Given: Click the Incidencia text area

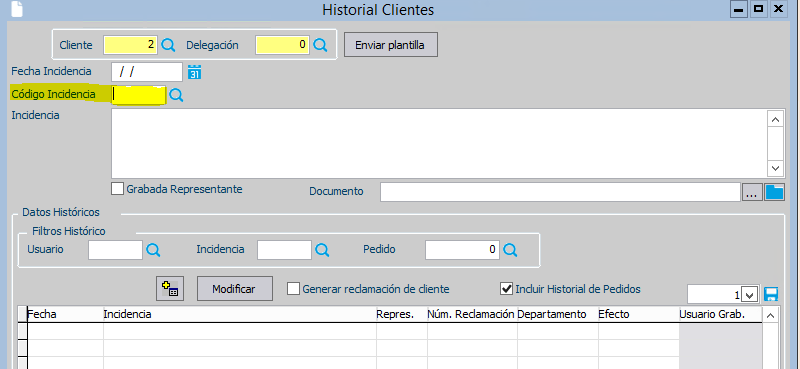Looking at the screenshot, I should 440,143.
